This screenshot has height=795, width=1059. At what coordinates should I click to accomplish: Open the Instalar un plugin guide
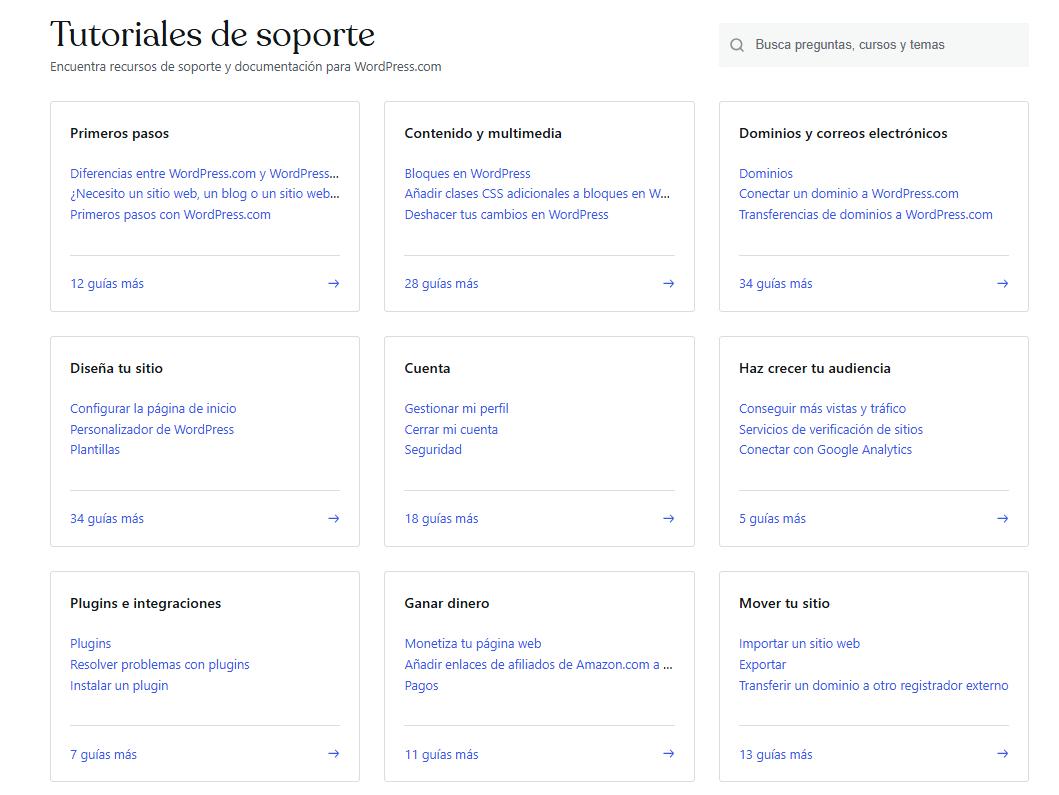(x=119, y=685)
